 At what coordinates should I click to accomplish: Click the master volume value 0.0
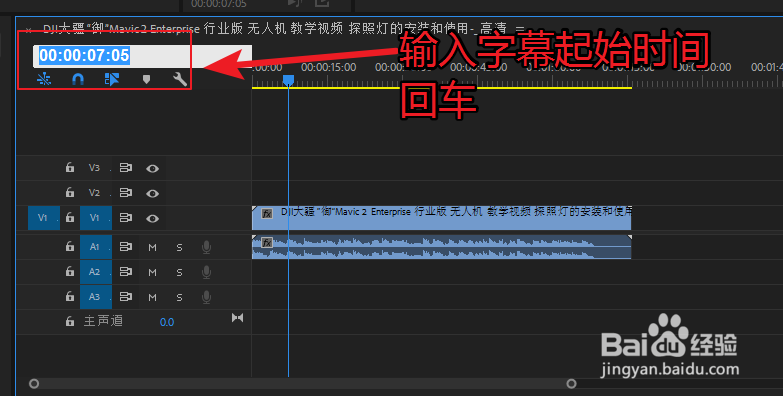(167, 322)
